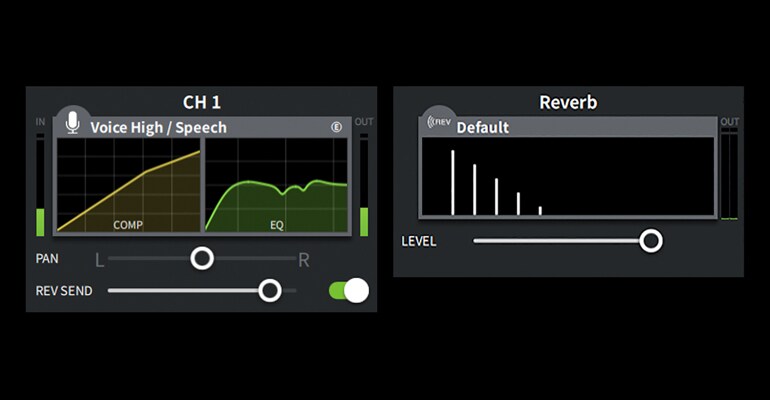The width and height of the screenshot is (770, 400).
Task: Click the Reverb panel title
Action: [x=567, y=102]
